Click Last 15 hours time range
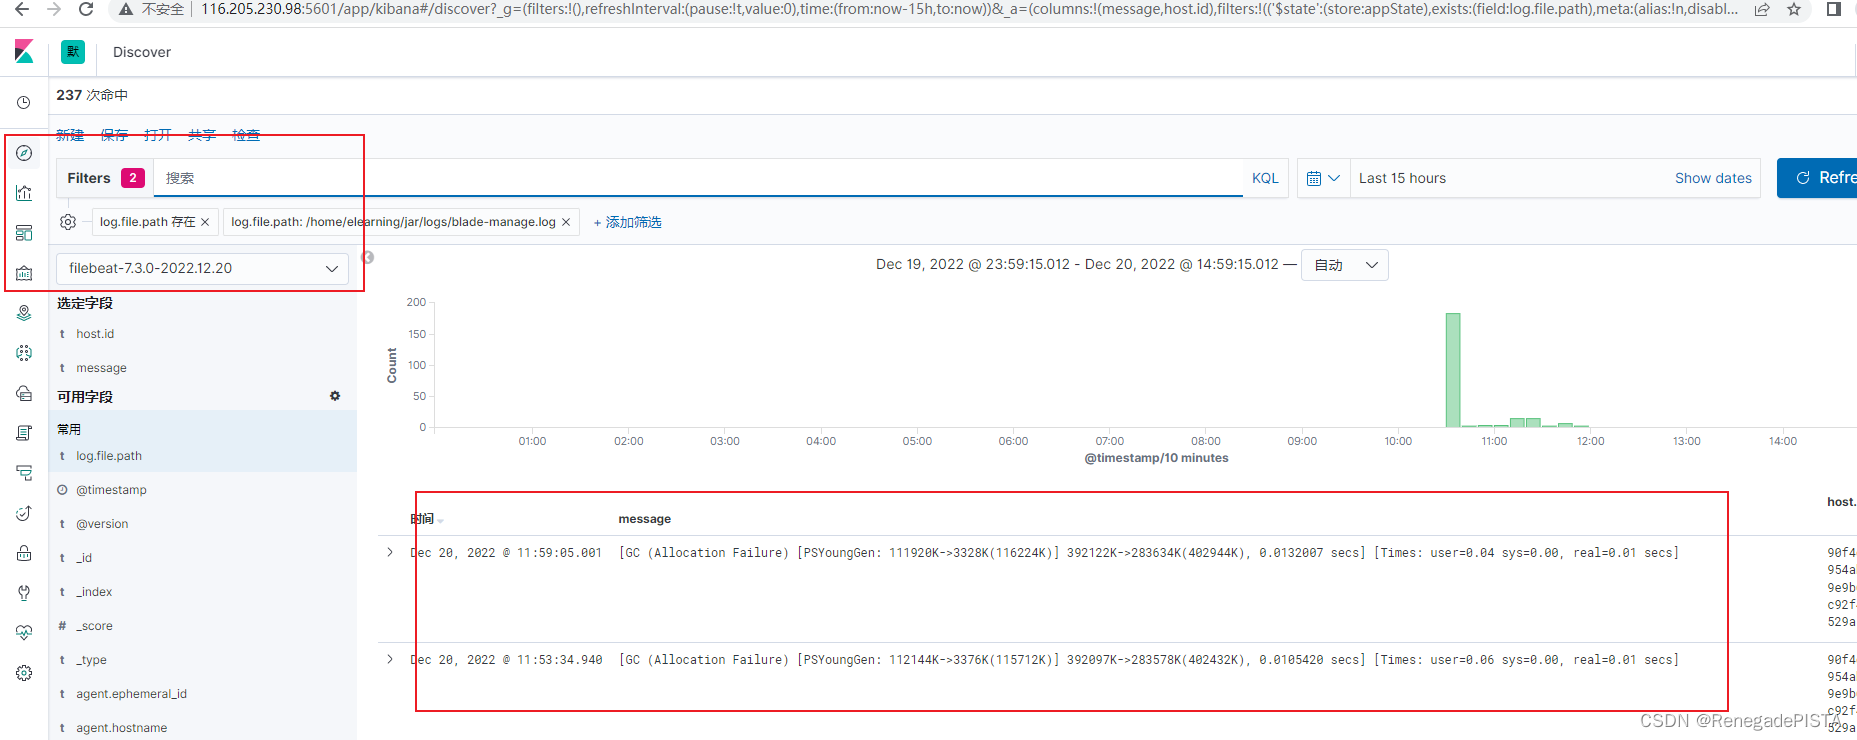 (1402, 178)
